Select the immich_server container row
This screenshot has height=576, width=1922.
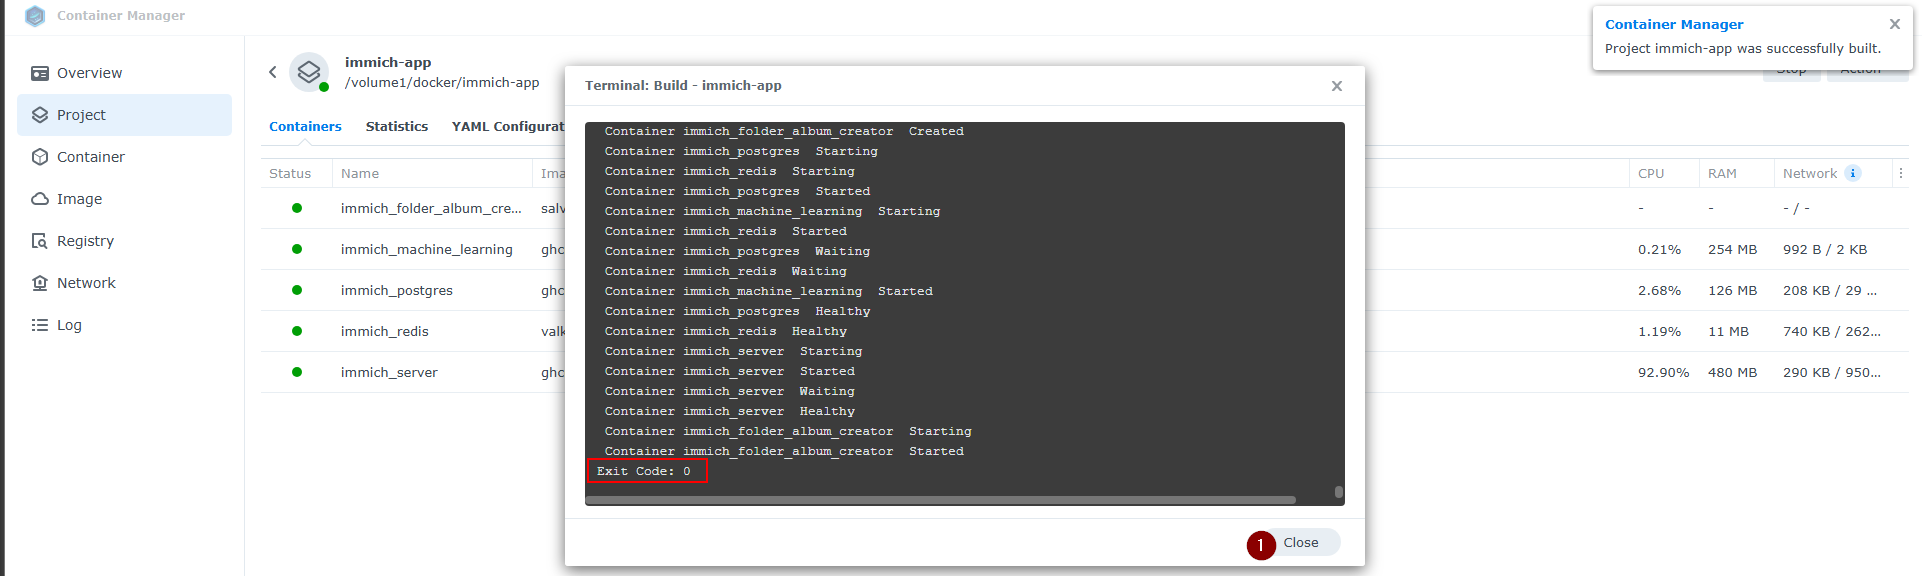(x=389, y=372)
